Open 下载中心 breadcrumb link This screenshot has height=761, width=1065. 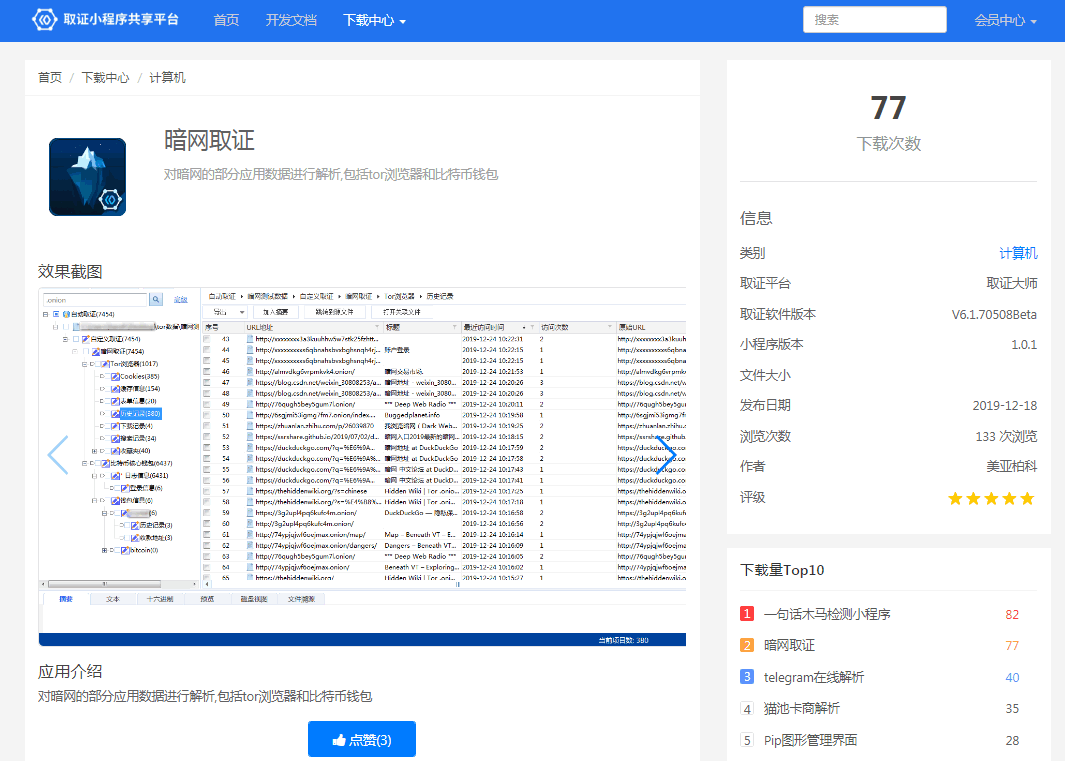(105, 77)
